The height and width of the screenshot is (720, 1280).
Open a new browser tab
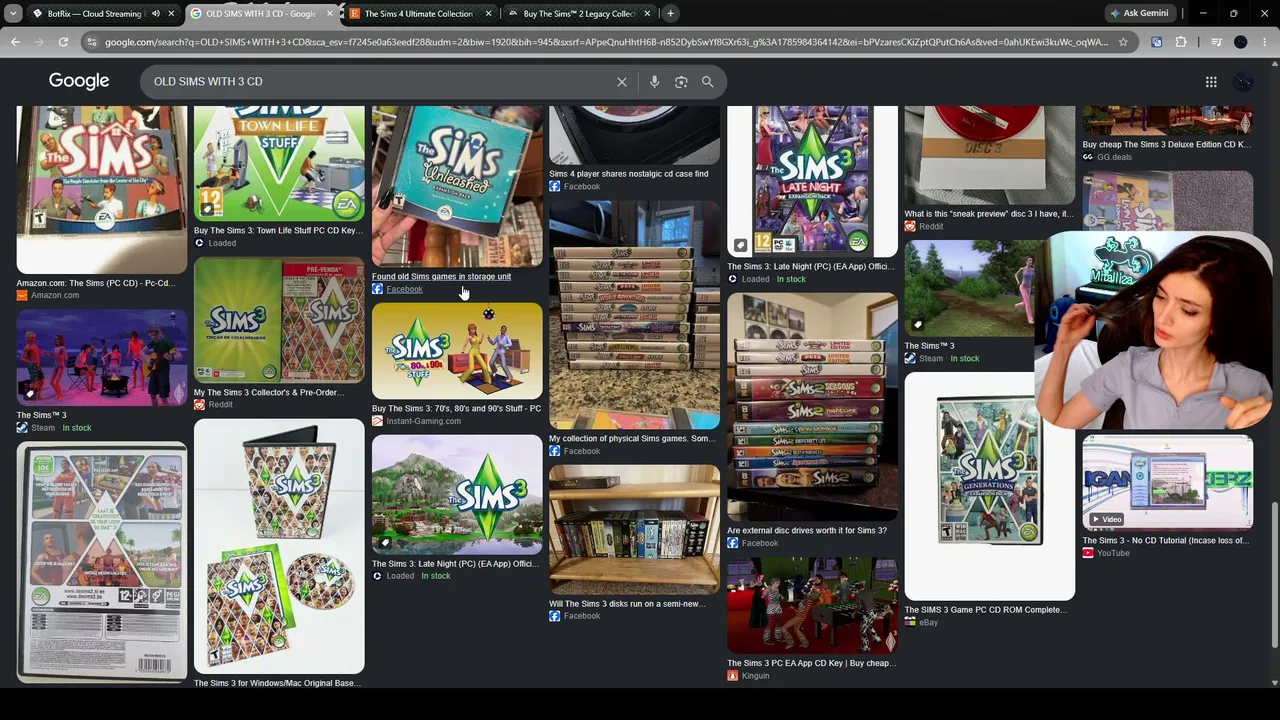[x=670, y=14]
